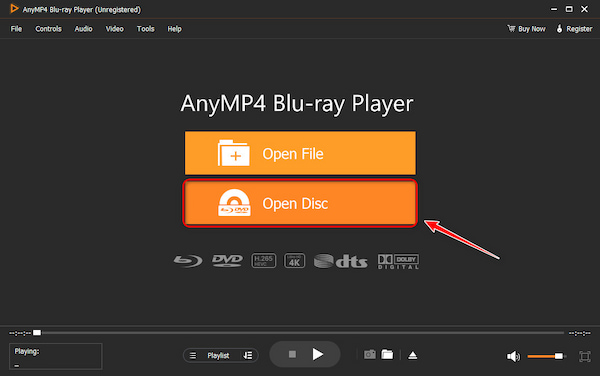Mute audio with the speaker icon
The image size is (600, 376).
point(513,356)
